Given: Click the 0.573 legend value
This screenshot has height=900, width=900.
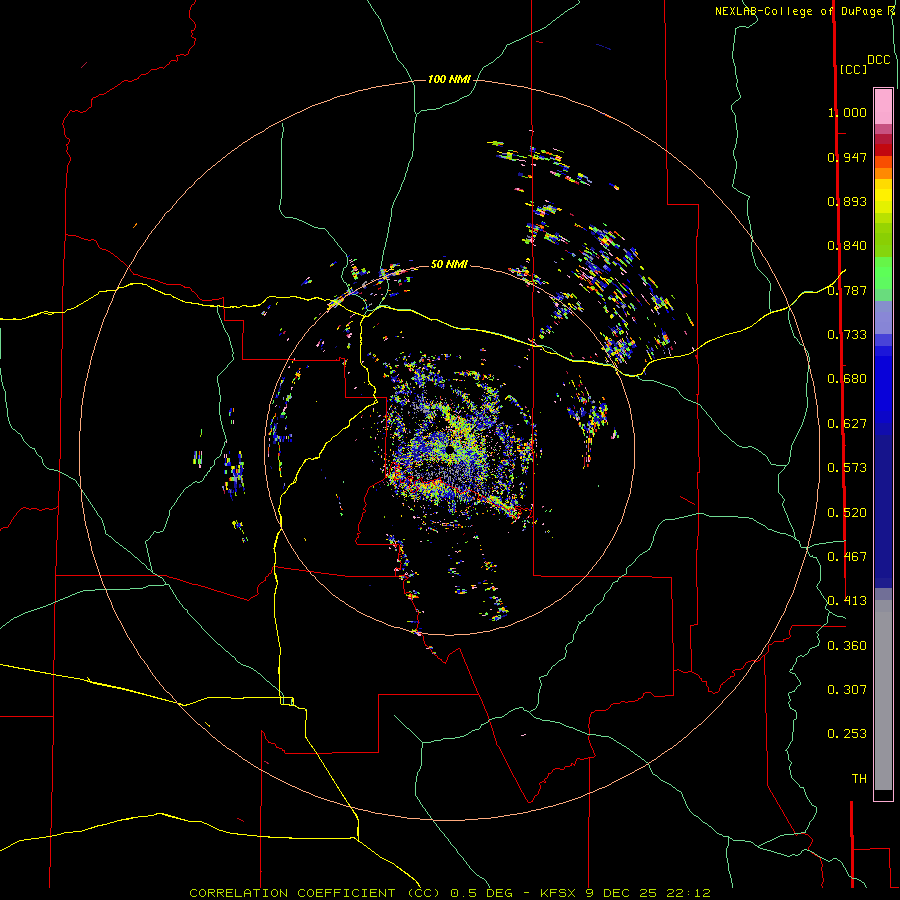Looking at the screenshot, I should tap(847, 468).
